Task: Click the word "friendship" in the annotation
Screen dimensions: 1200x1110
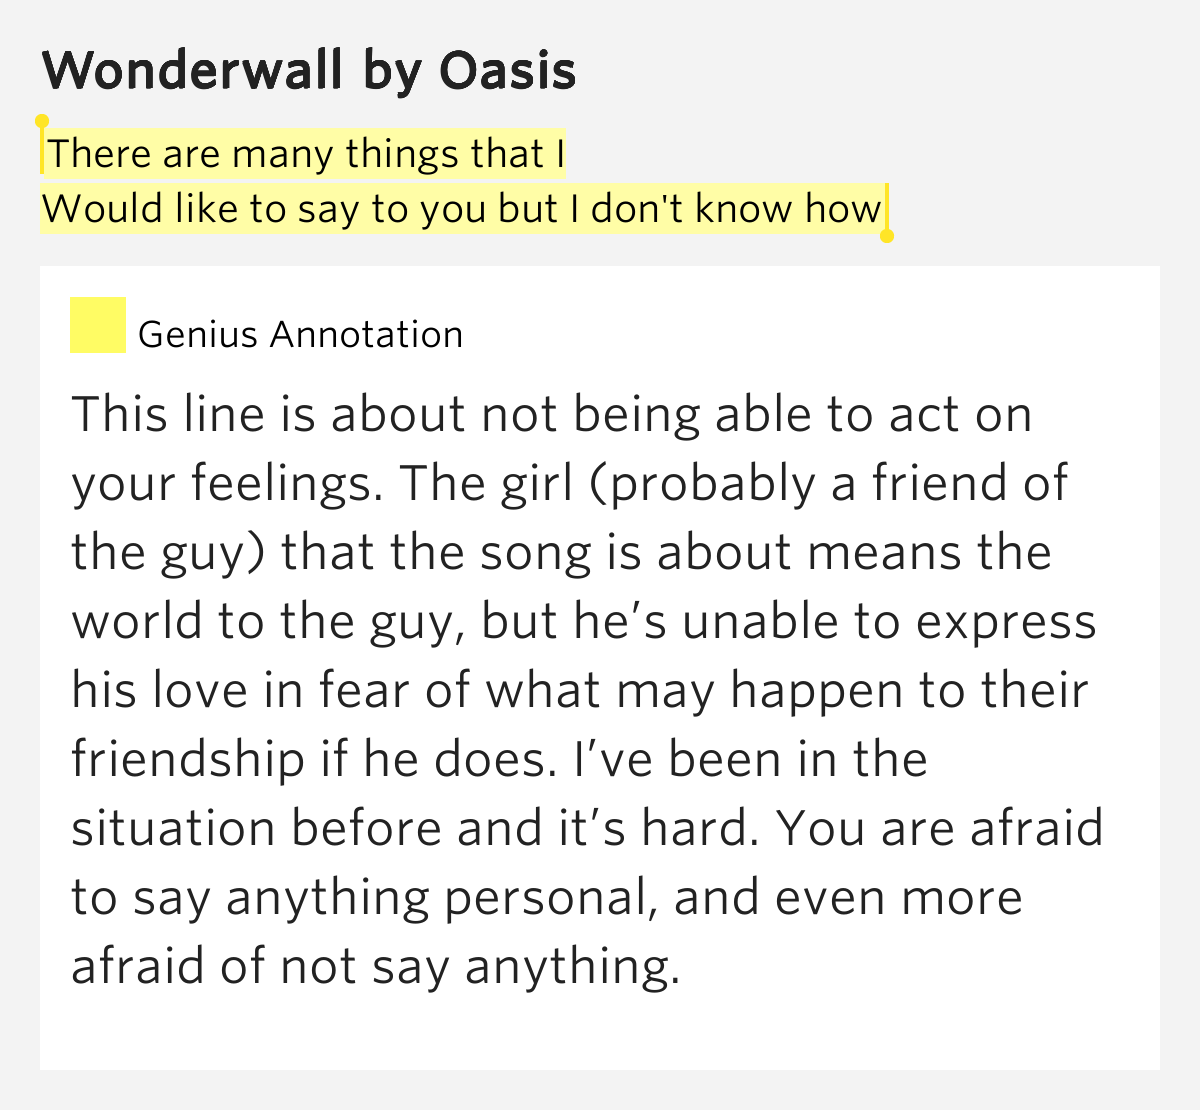Action: coord(188,760)
